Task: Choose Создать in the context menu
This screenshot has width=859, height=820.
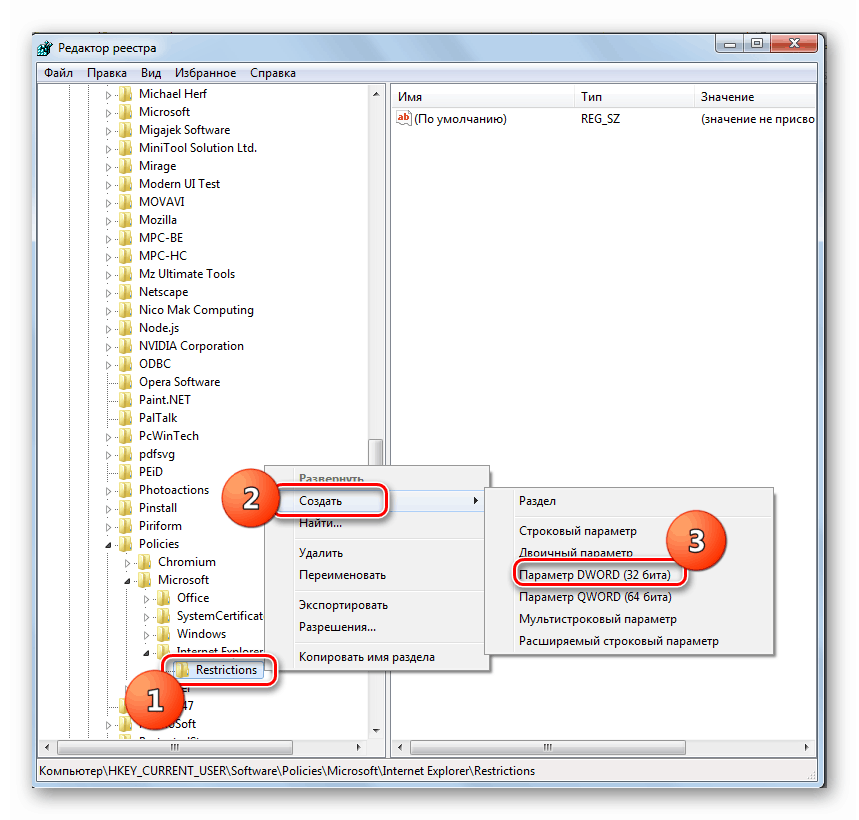Action: tap(377, 501)
